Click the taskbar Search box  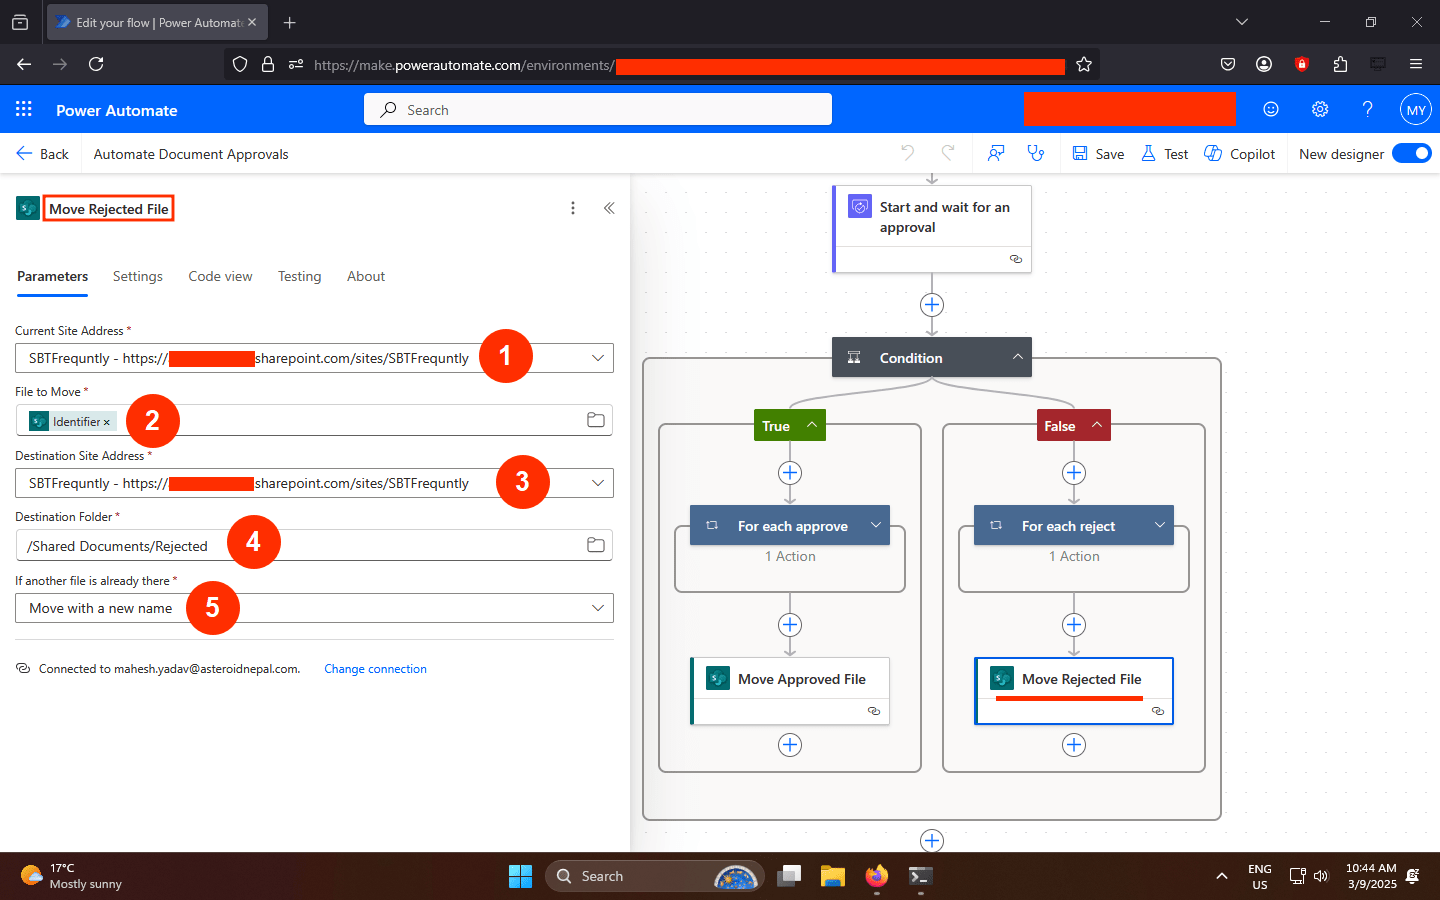655,876
